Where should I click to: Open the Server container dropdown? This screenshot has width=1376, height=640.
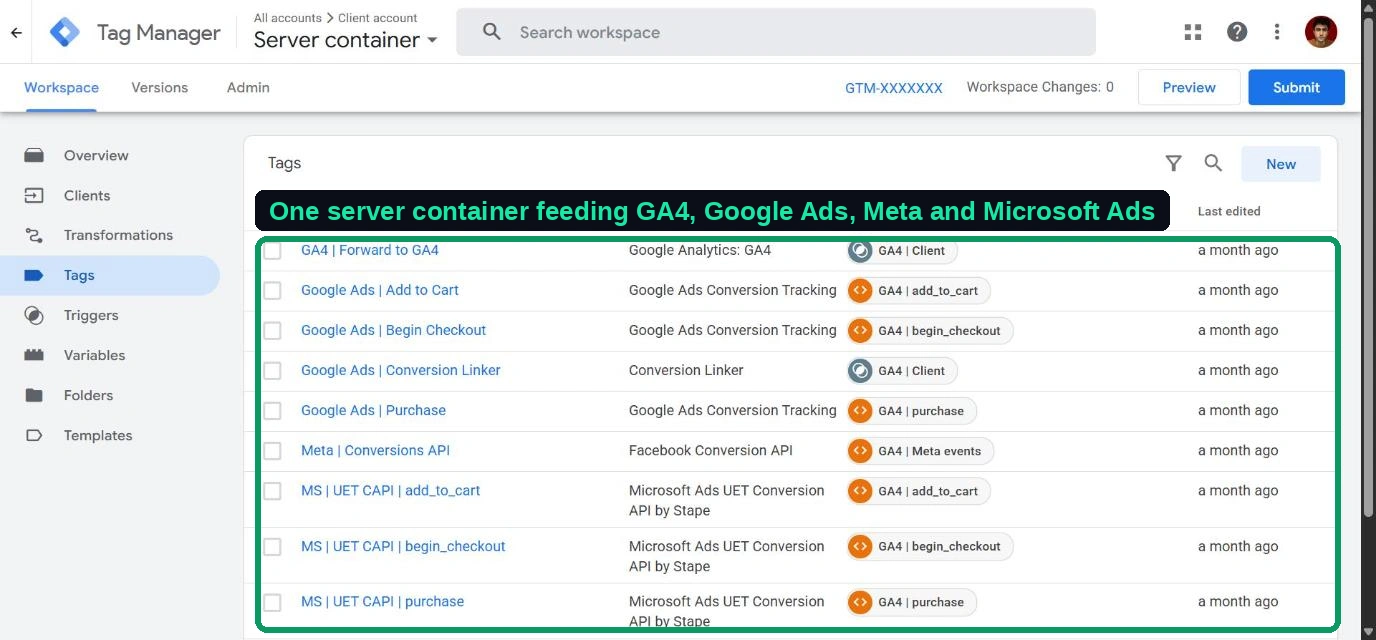click(x=346, y=40)
